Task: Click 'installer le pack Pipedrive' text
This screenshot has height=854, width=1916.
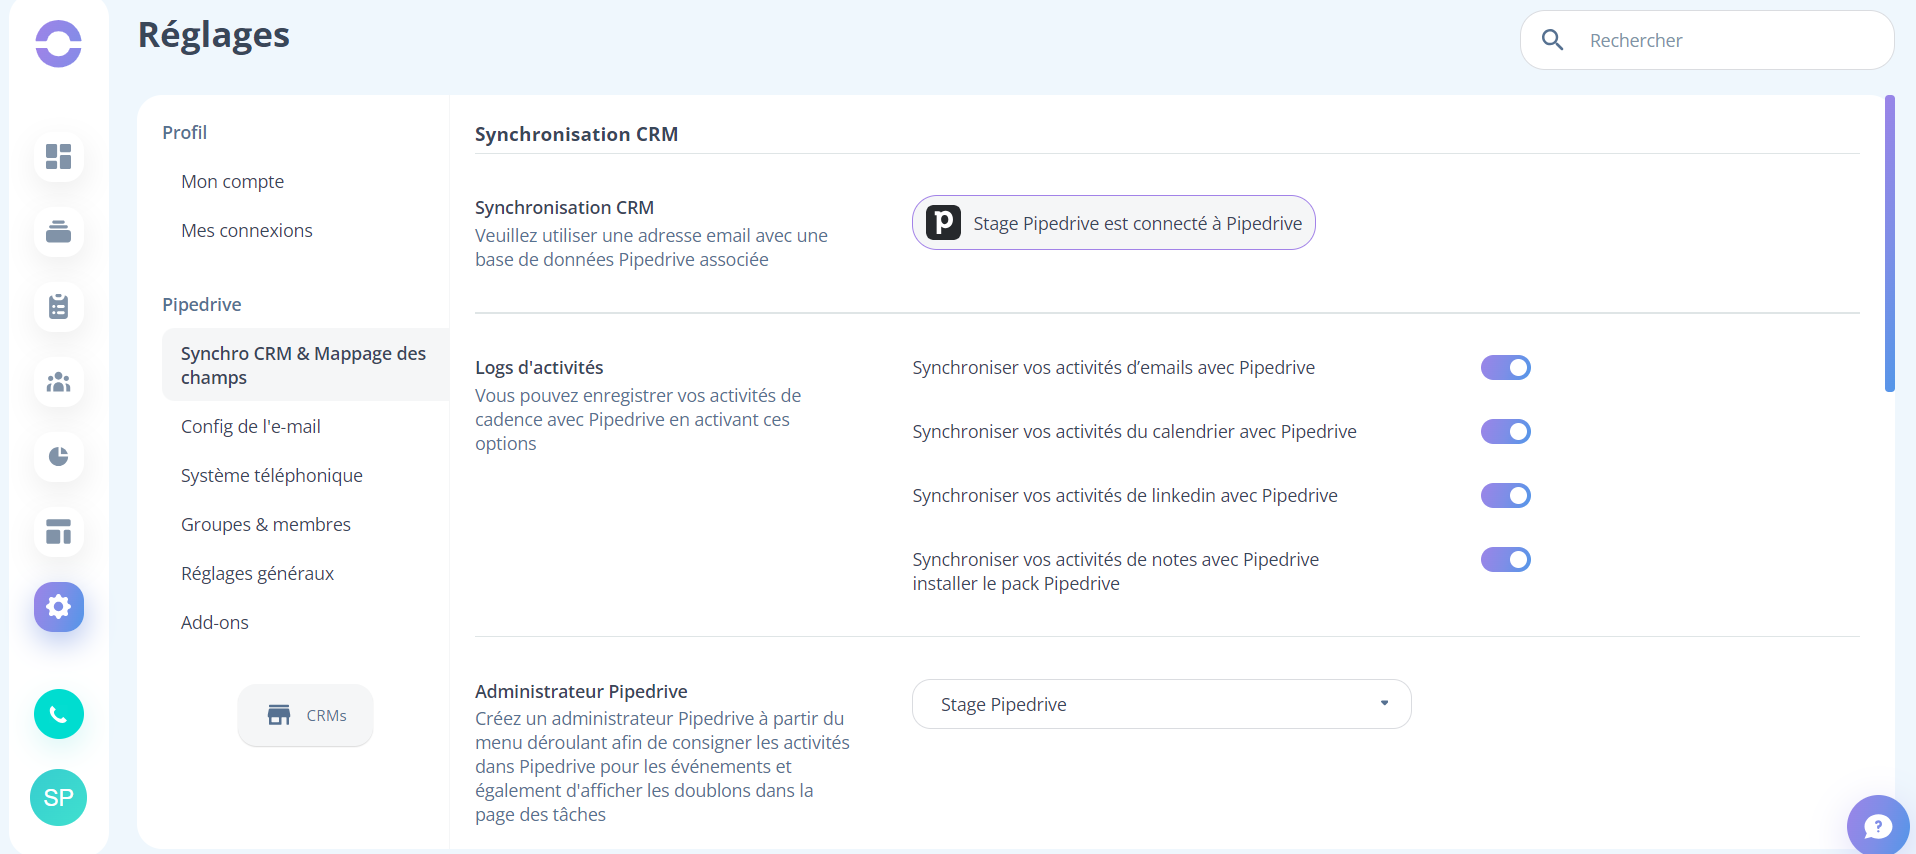Action: [x=1015, y=584]
